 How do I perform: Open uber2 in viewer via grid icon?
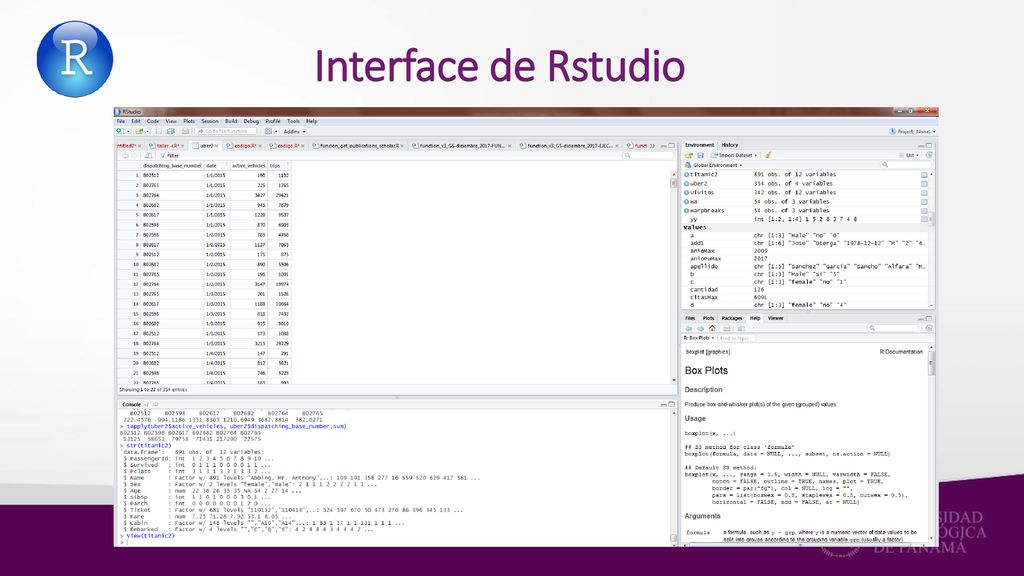[x=924, y=184]
